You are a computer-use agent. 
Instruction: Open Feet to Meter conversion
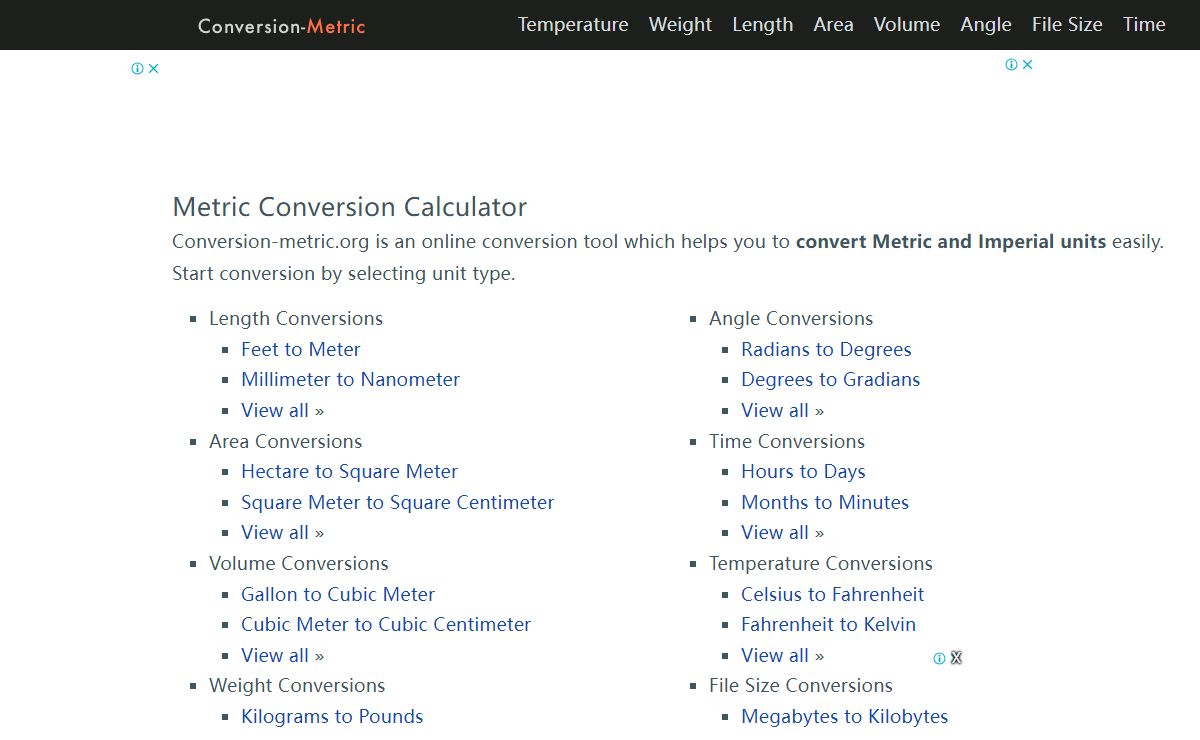(300, 349)
